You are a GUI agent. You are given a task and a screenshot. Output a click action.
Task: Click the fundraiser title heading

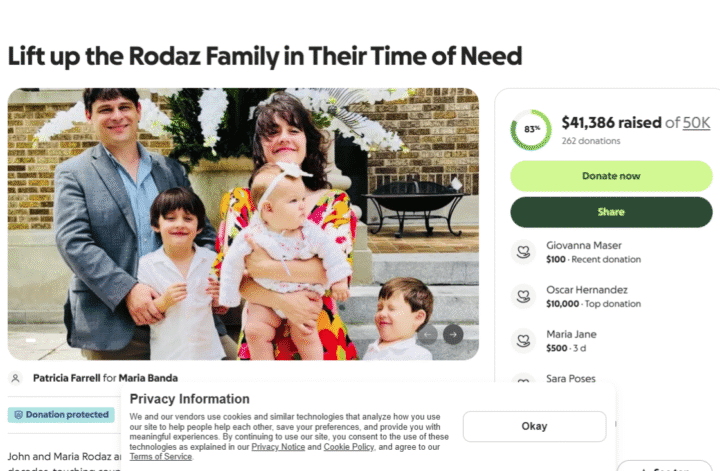coord(265,56)
